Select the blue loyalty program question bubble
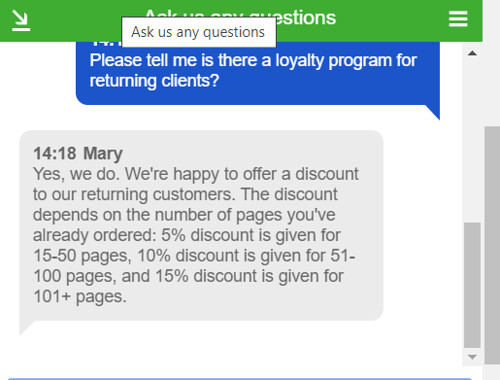 tap(258, 73)
